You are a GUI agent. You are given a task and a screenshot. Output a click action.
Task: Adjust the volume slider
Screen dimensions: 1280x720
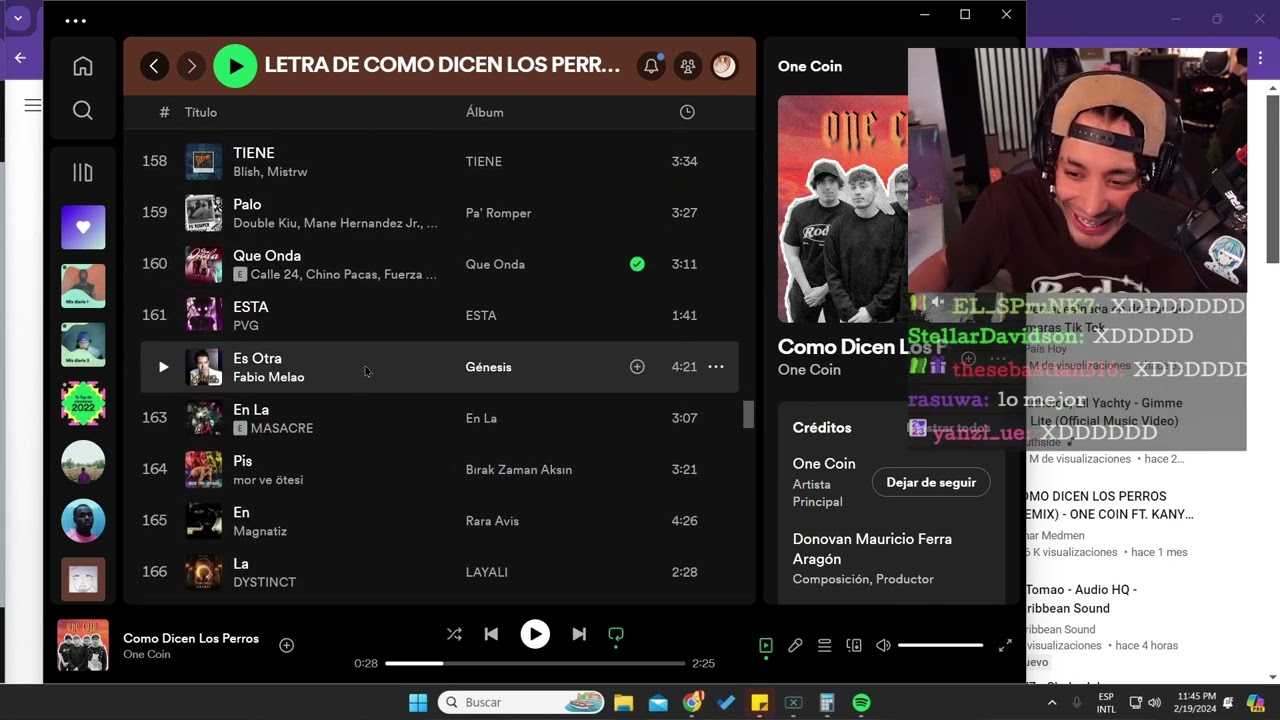pos(940,646)
